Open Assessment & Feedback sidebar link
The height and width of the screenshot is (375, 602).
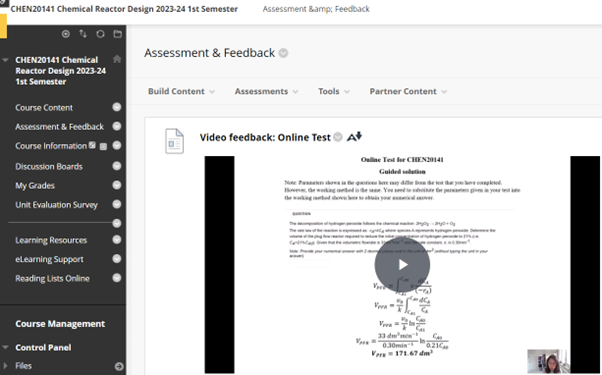point(60,127)
